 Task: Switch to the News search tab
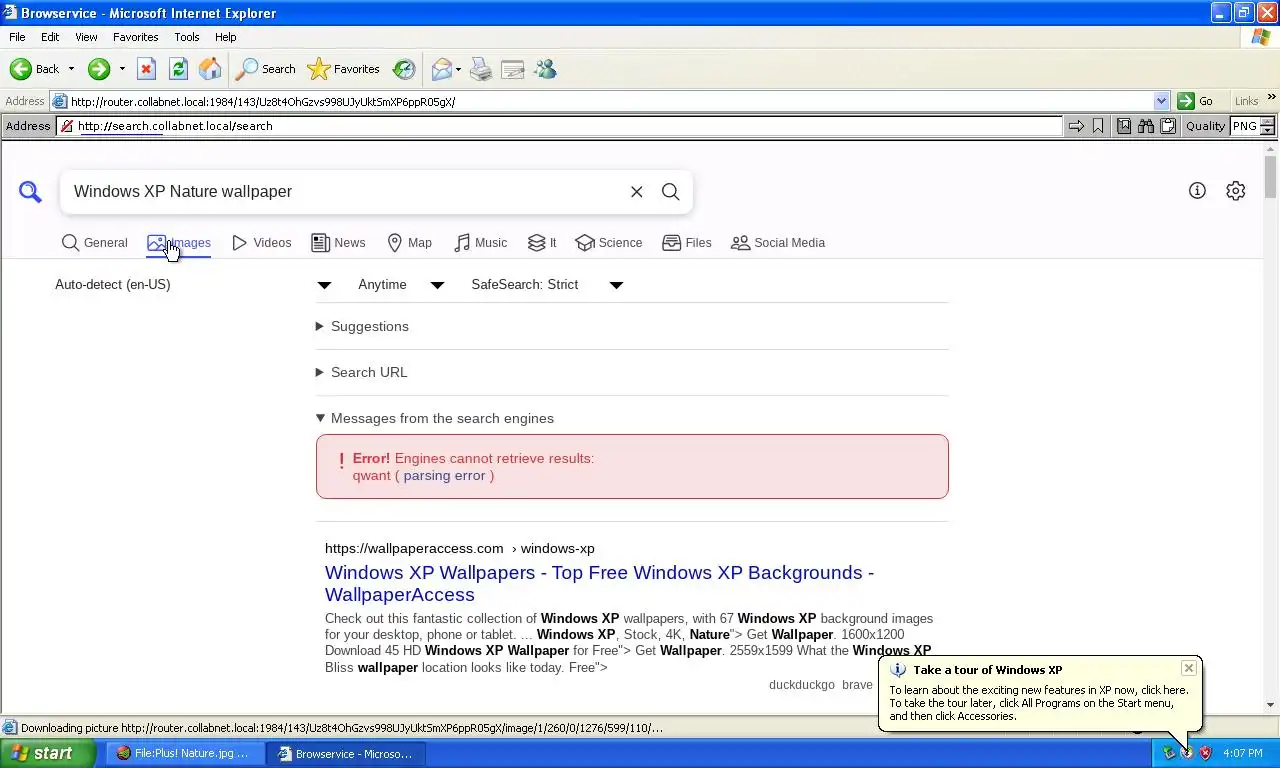338,243
